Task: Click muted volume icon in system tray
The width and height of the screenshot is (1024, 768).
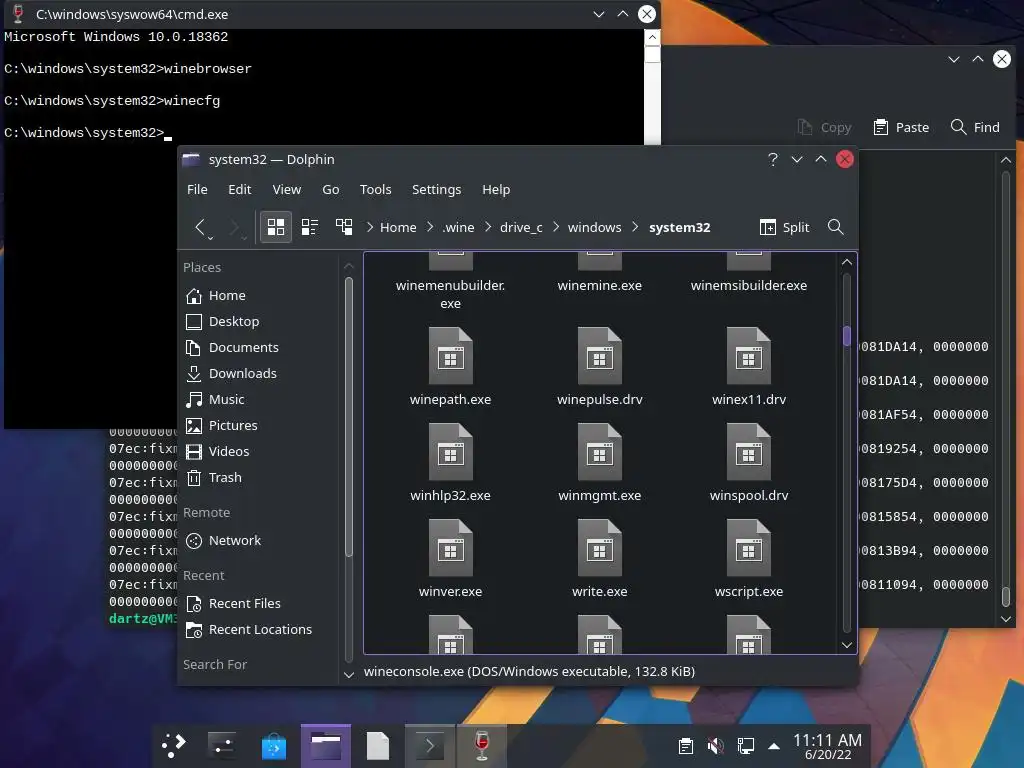Action: pyautogui.click(x=716, y=746)
